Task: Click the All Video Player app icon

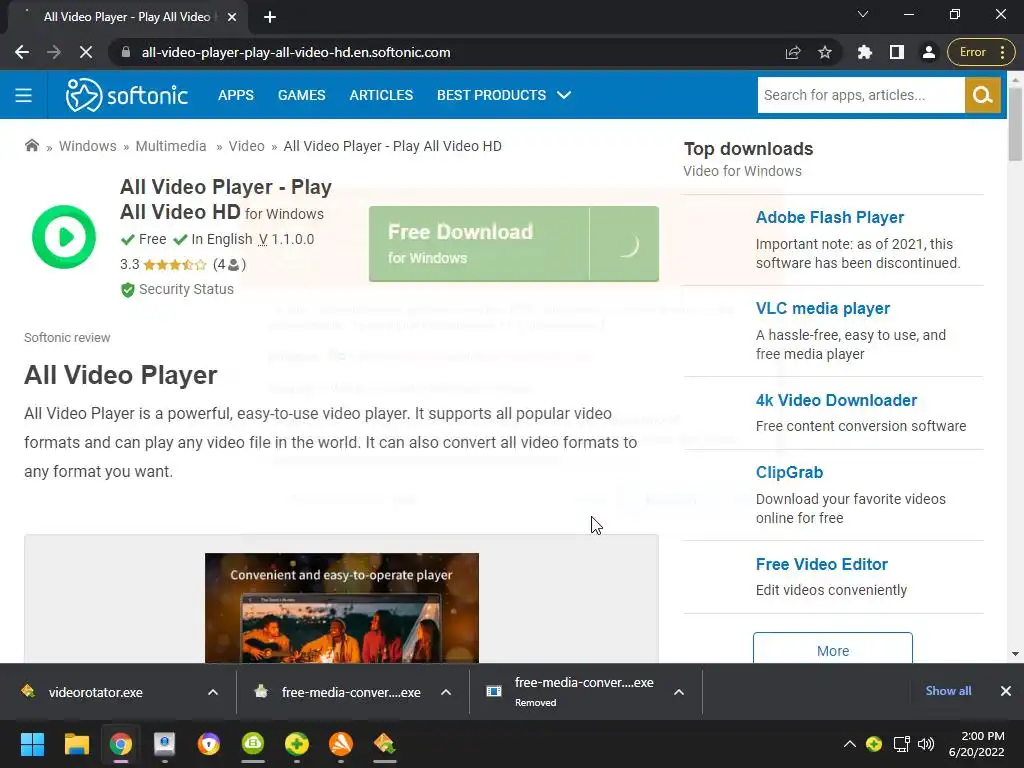Action: [64, 237]
